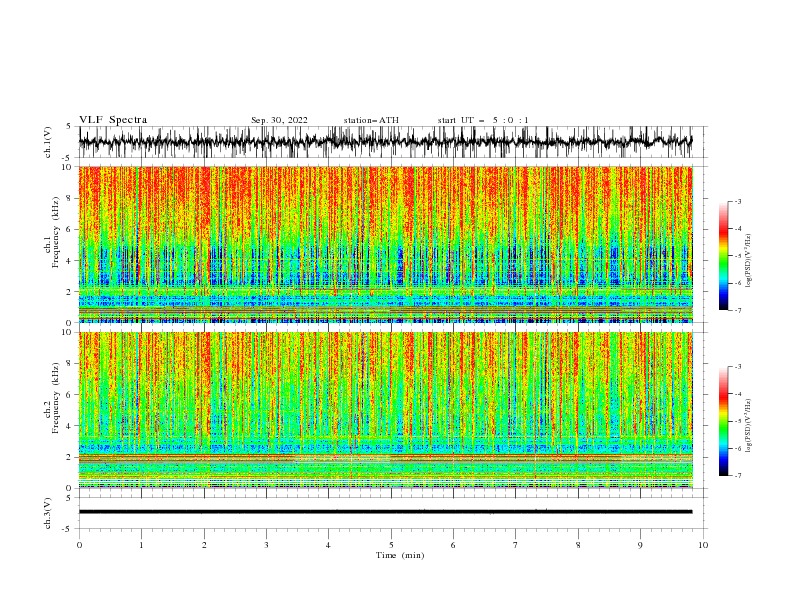This screenshot has height=612, width=792.
Task: Select the "start UT = 5 :0 :1" text
Action: click(483, 120)
